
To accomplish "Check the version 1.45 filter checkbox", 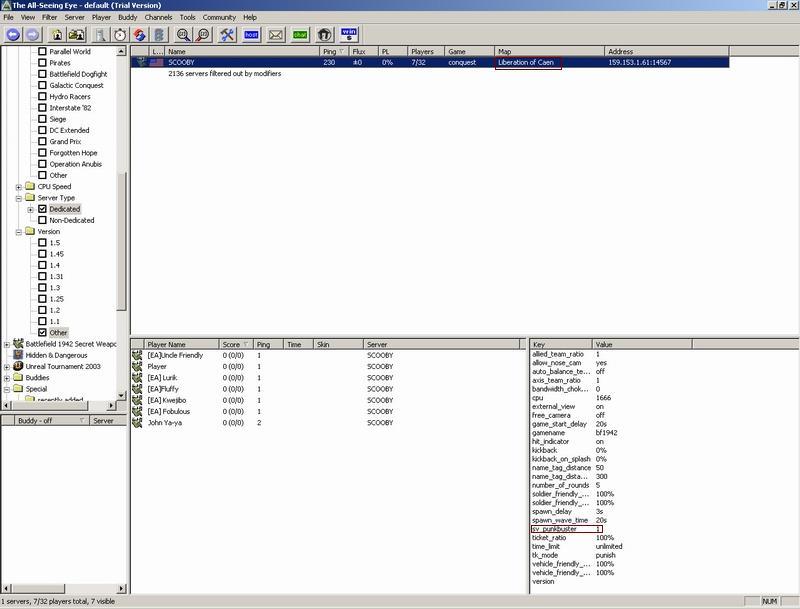I will point(42,254).
